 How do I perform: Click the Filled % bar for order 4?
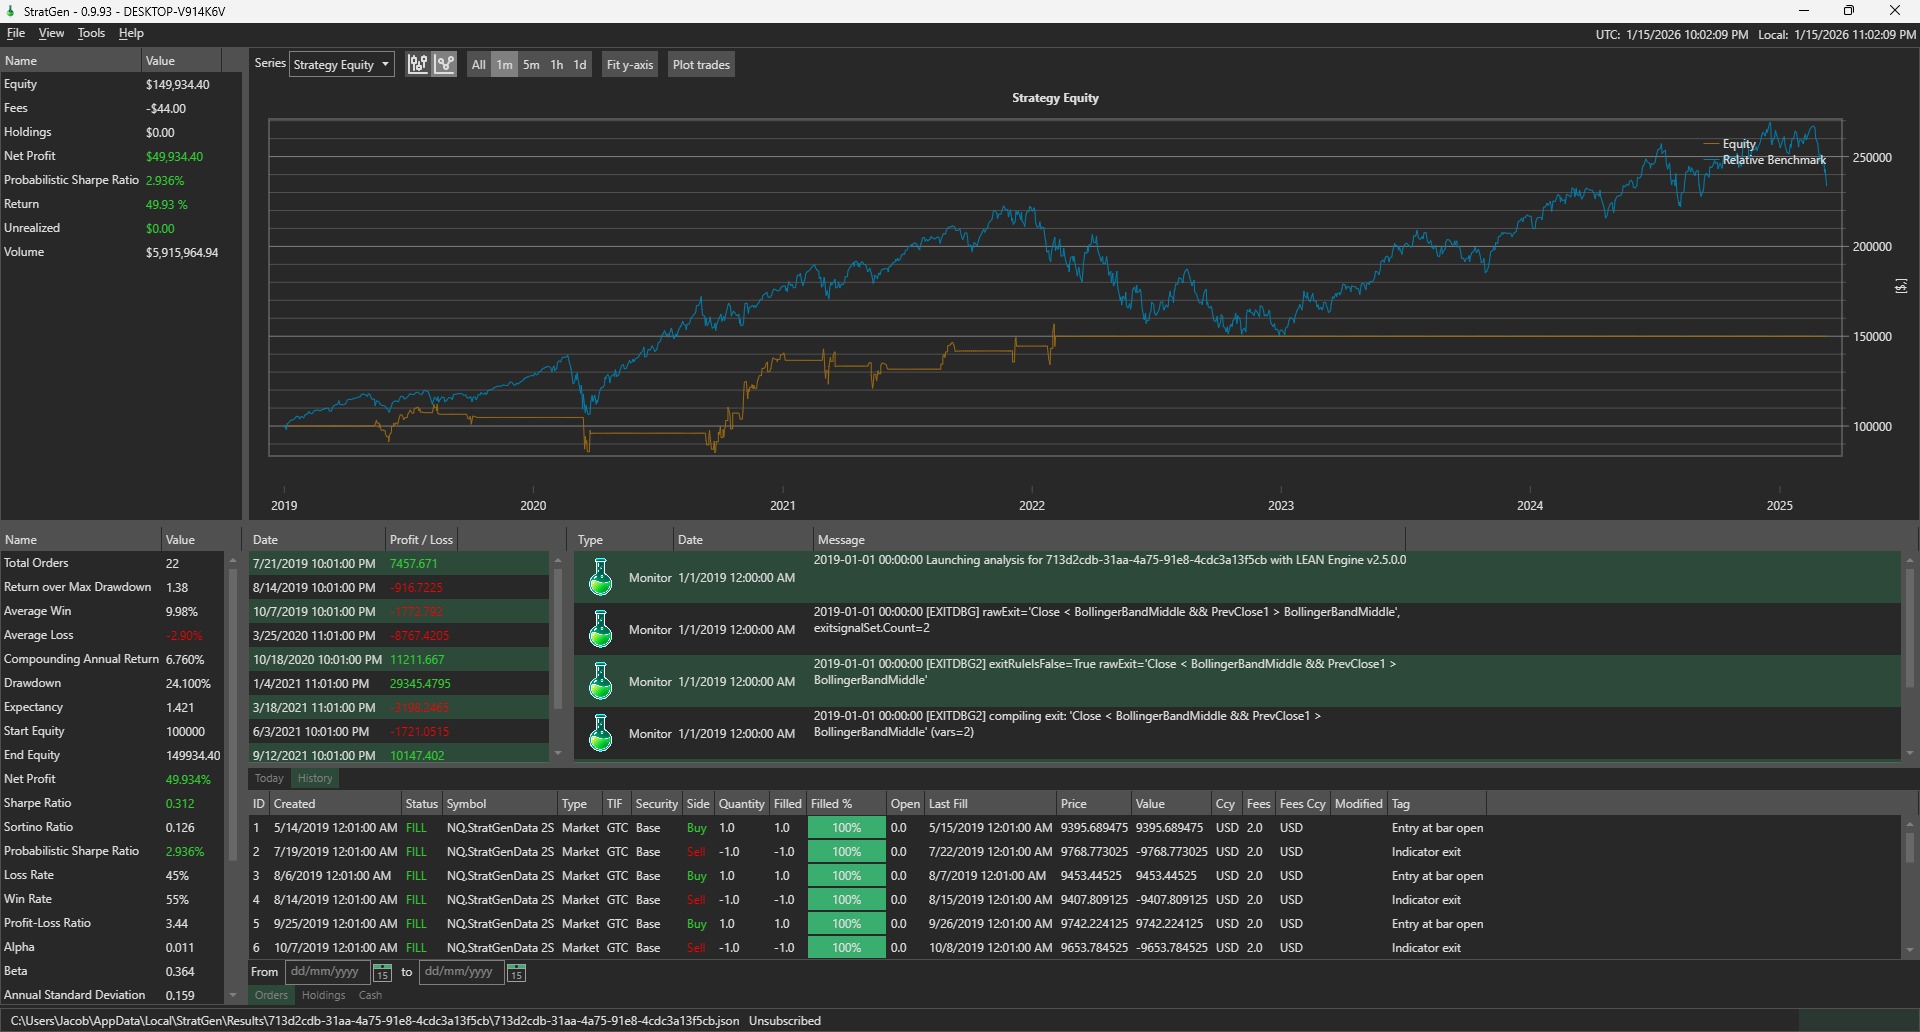(847, 900)
